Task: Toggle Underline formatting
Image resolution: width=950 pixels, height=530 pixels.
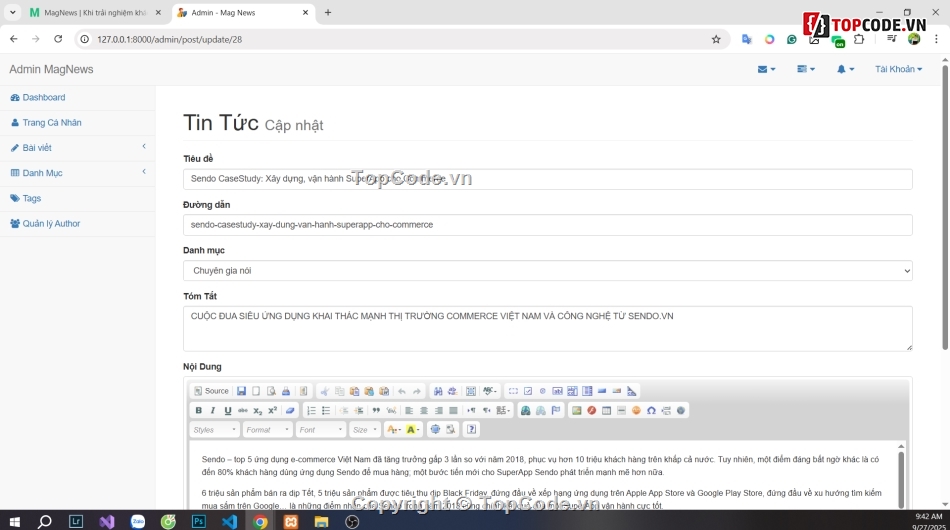Action: pyautogui.click(x=228, y=411)
